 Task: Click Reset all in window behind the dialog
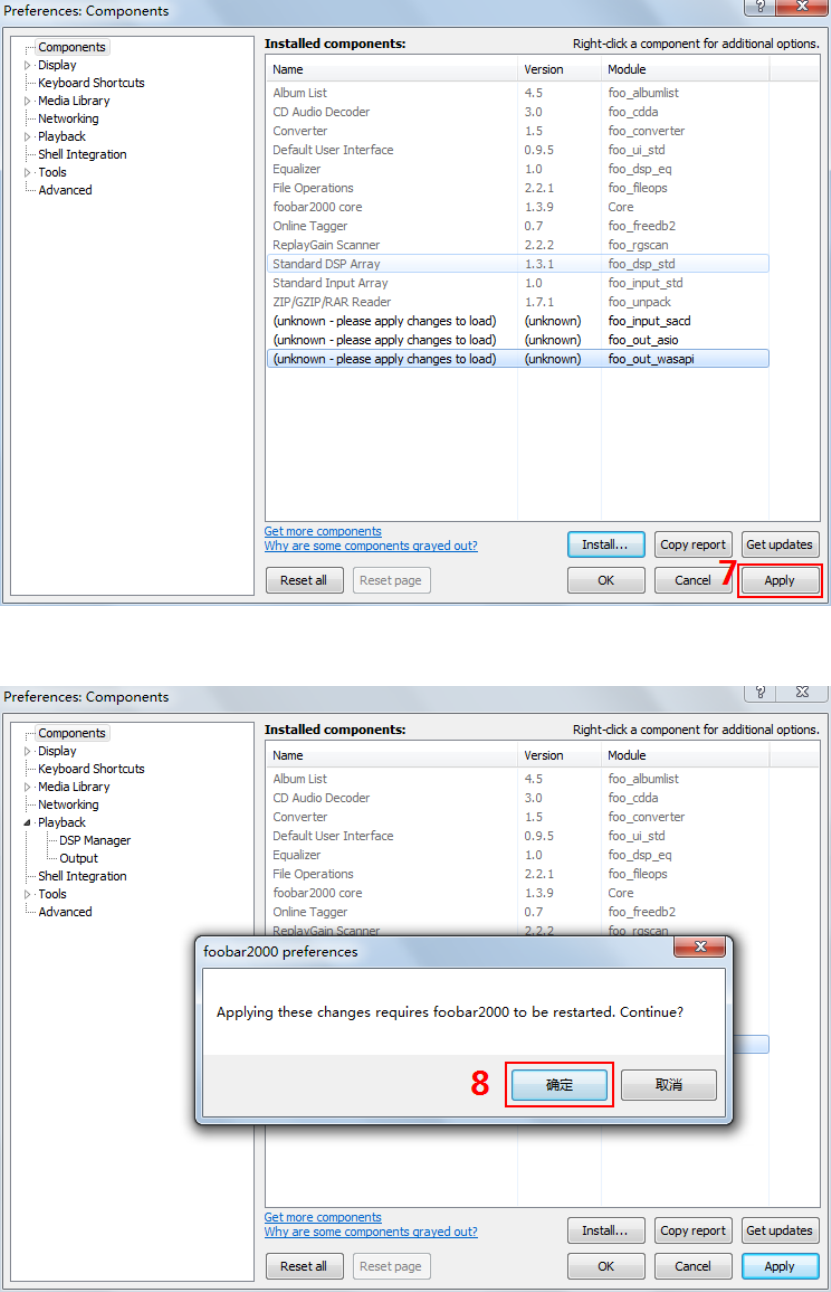pyautogui.click(x=303, y=1267)
